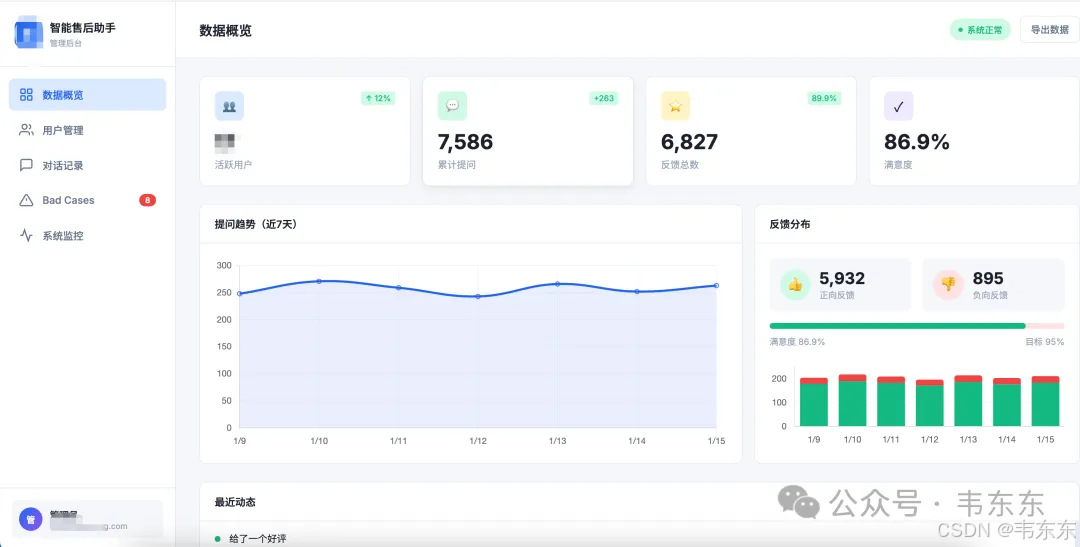This screenshot has width=1080, height=547.
Task: Click the 满意度 86.9% label under progress bar
Action: [x=797, y=342]
